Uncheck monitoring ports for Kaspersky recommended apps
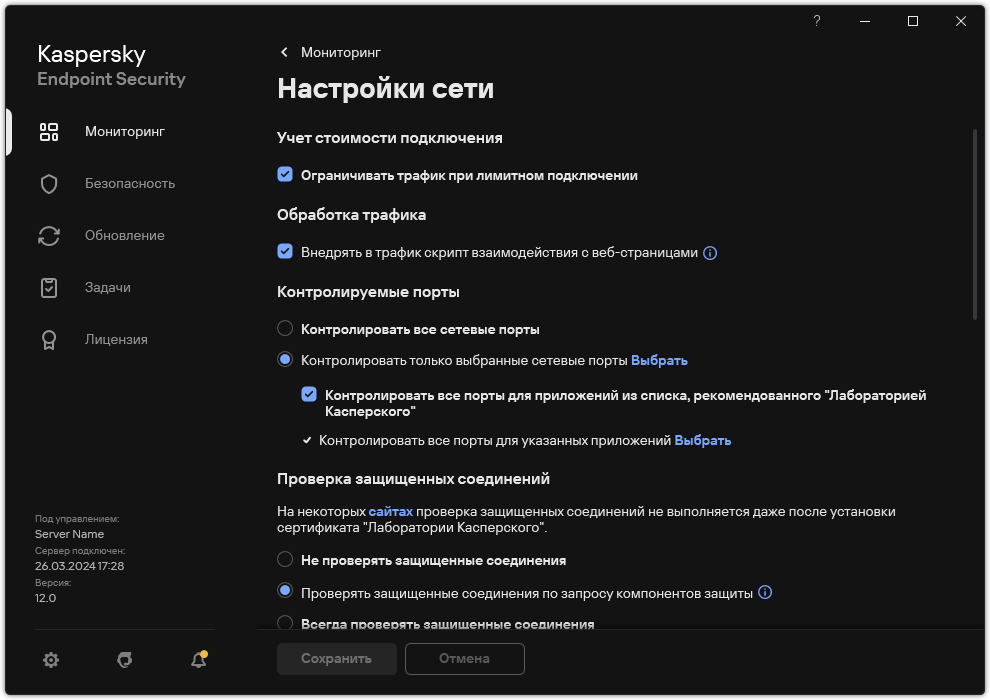Screen dimensions: 990x700 [x=310, y=394]
